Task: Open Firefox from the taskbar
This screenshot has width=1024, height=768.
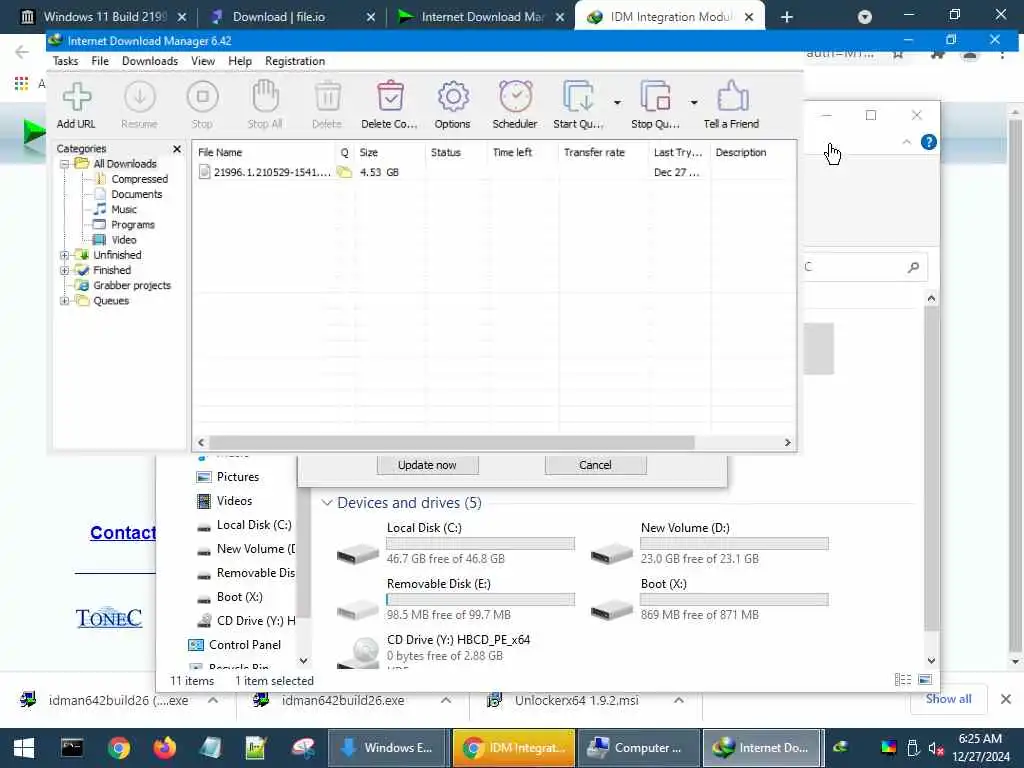Action: tap(165, 748)
